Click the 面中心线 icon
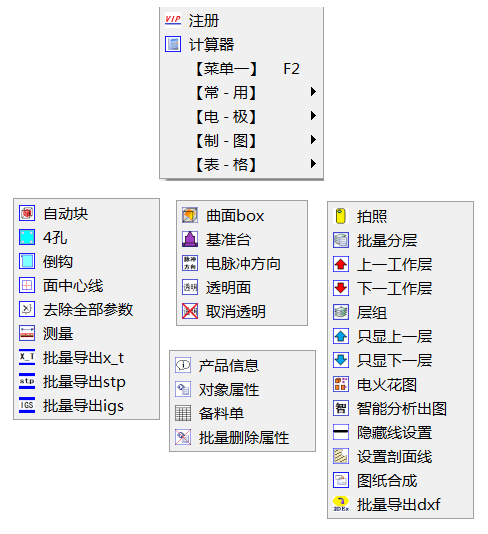Viewport: 488px width, 534px height. tap(27, 285)
